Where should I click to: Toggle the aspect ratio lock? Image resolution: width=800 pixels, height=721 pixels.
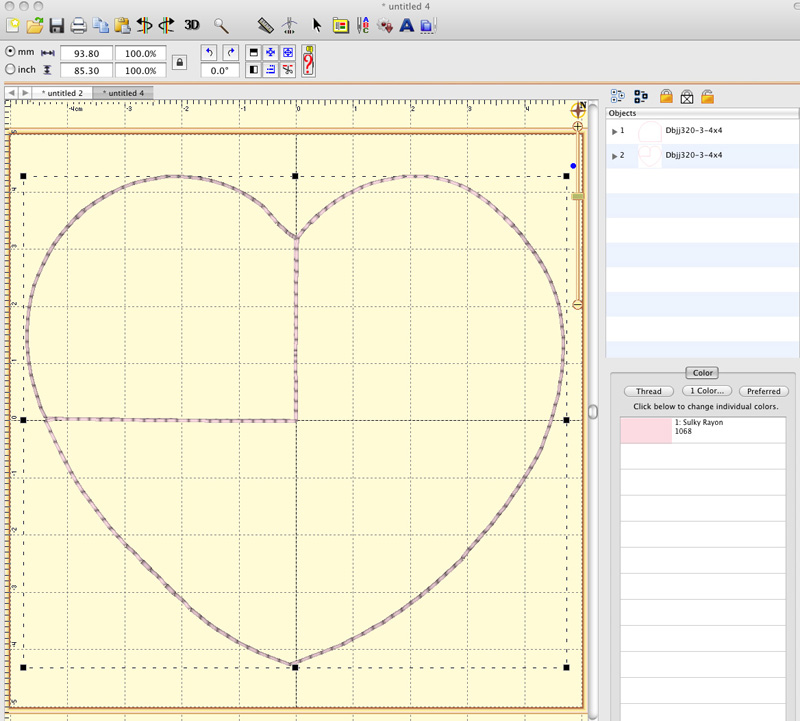click(x=179, y=62)
